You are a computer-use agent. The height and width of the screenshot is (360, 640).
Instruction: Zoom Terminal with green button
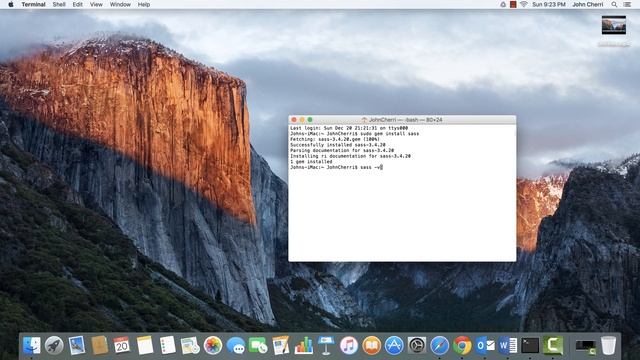(310, 120)
